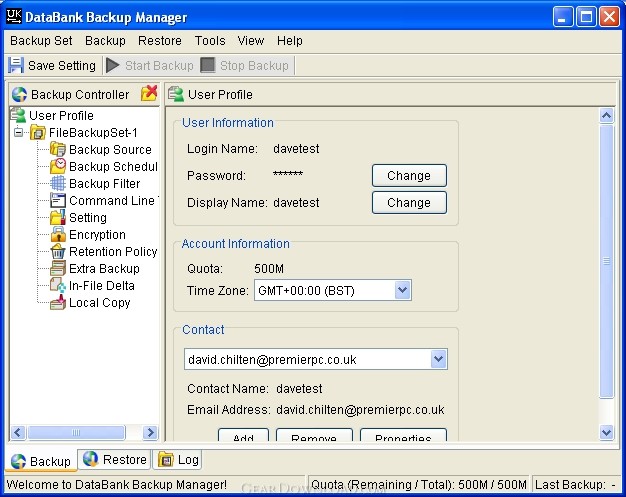The image size is (626, 497).
Task: Switch to the Log bottom tab
Action: (178, 460)
